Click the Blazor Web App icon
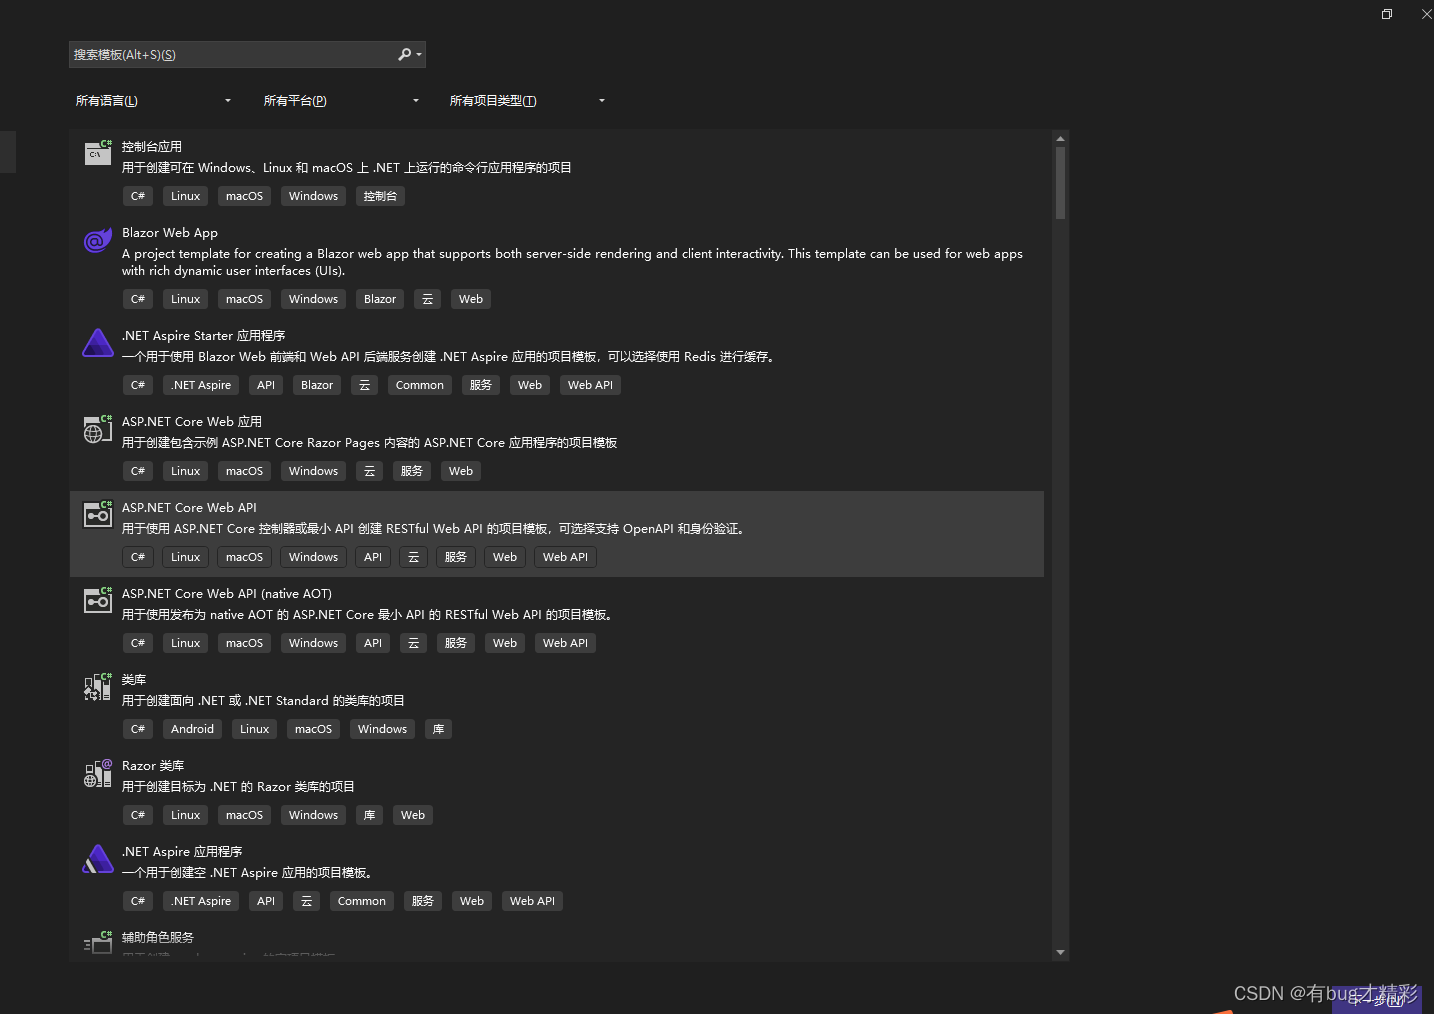1434x1014 pixels. point(97,240)
